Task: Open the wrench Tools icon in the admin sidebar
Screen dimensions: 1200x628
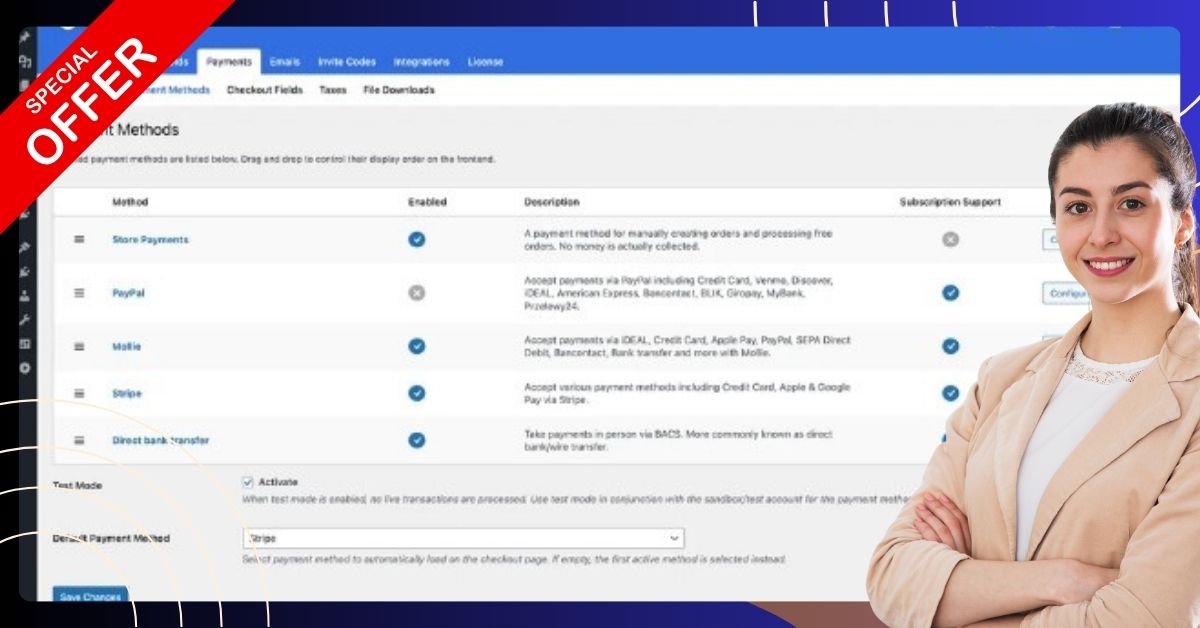Action: click(25, 320)
